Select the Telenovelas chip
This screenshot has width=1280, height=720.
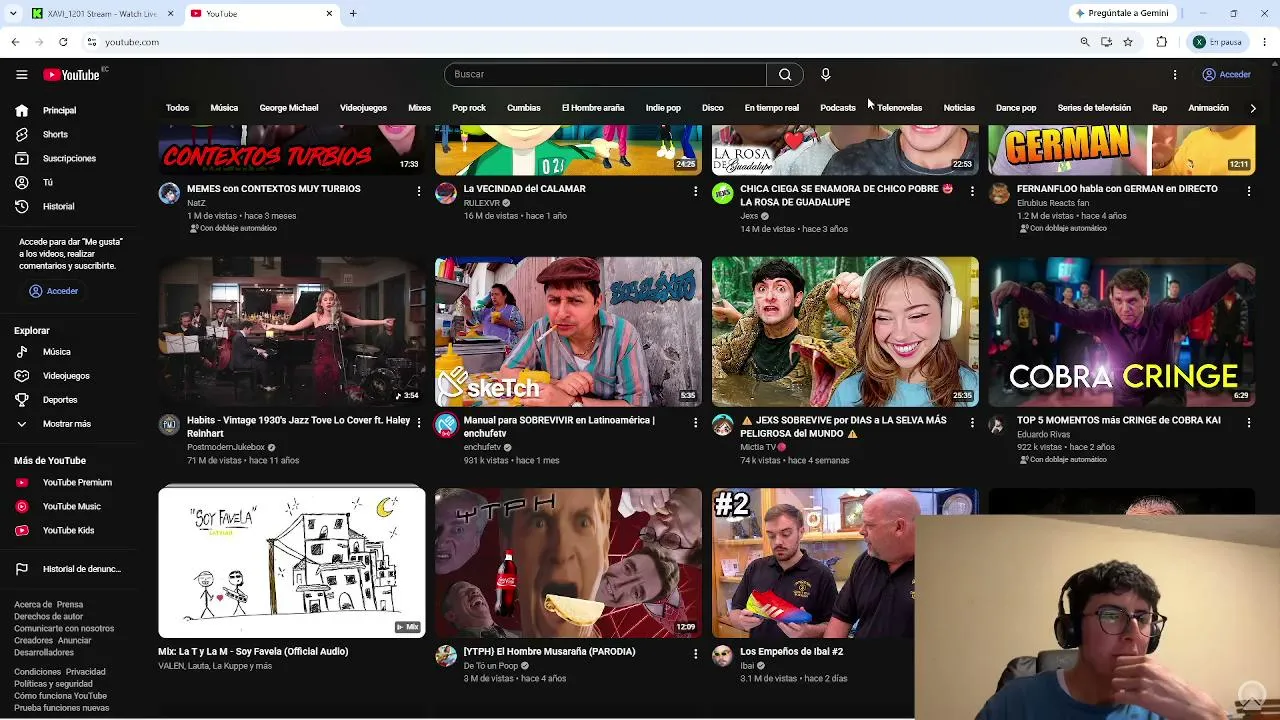[x=899, y=108]
